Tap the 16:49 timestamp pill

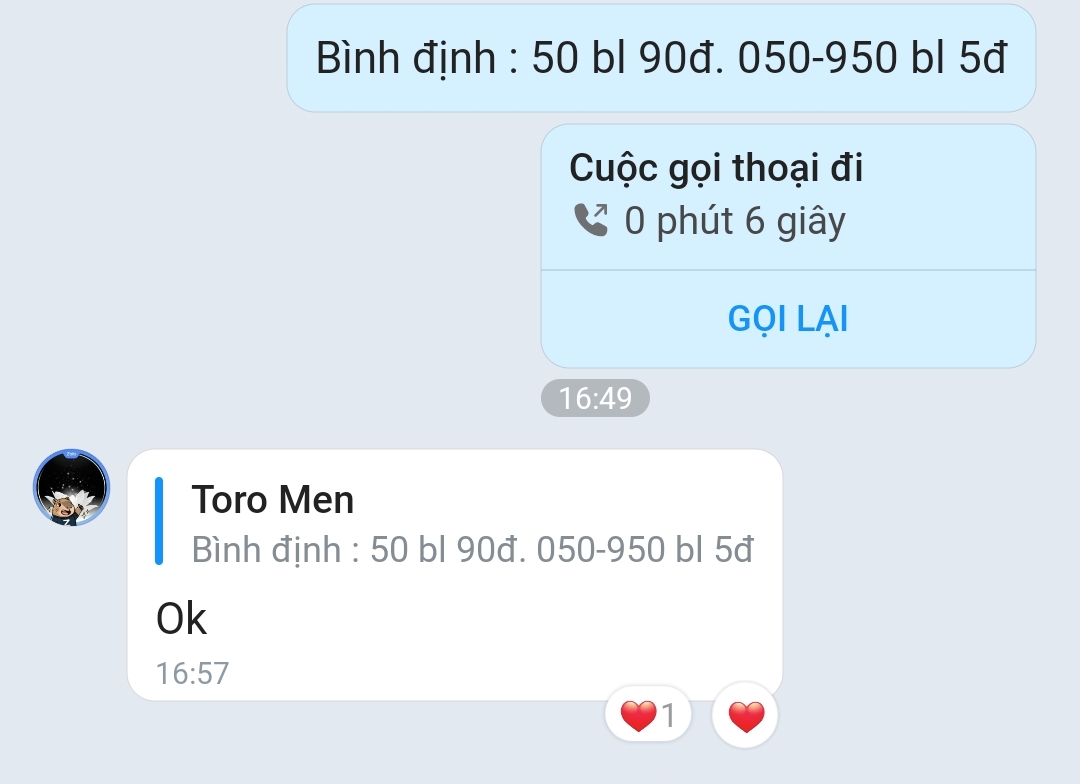tap(595, 398)
